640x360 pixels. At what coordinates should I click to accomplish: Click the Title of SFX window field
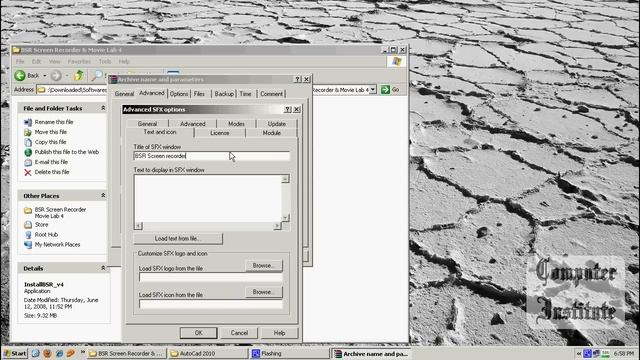coord(211,156)
